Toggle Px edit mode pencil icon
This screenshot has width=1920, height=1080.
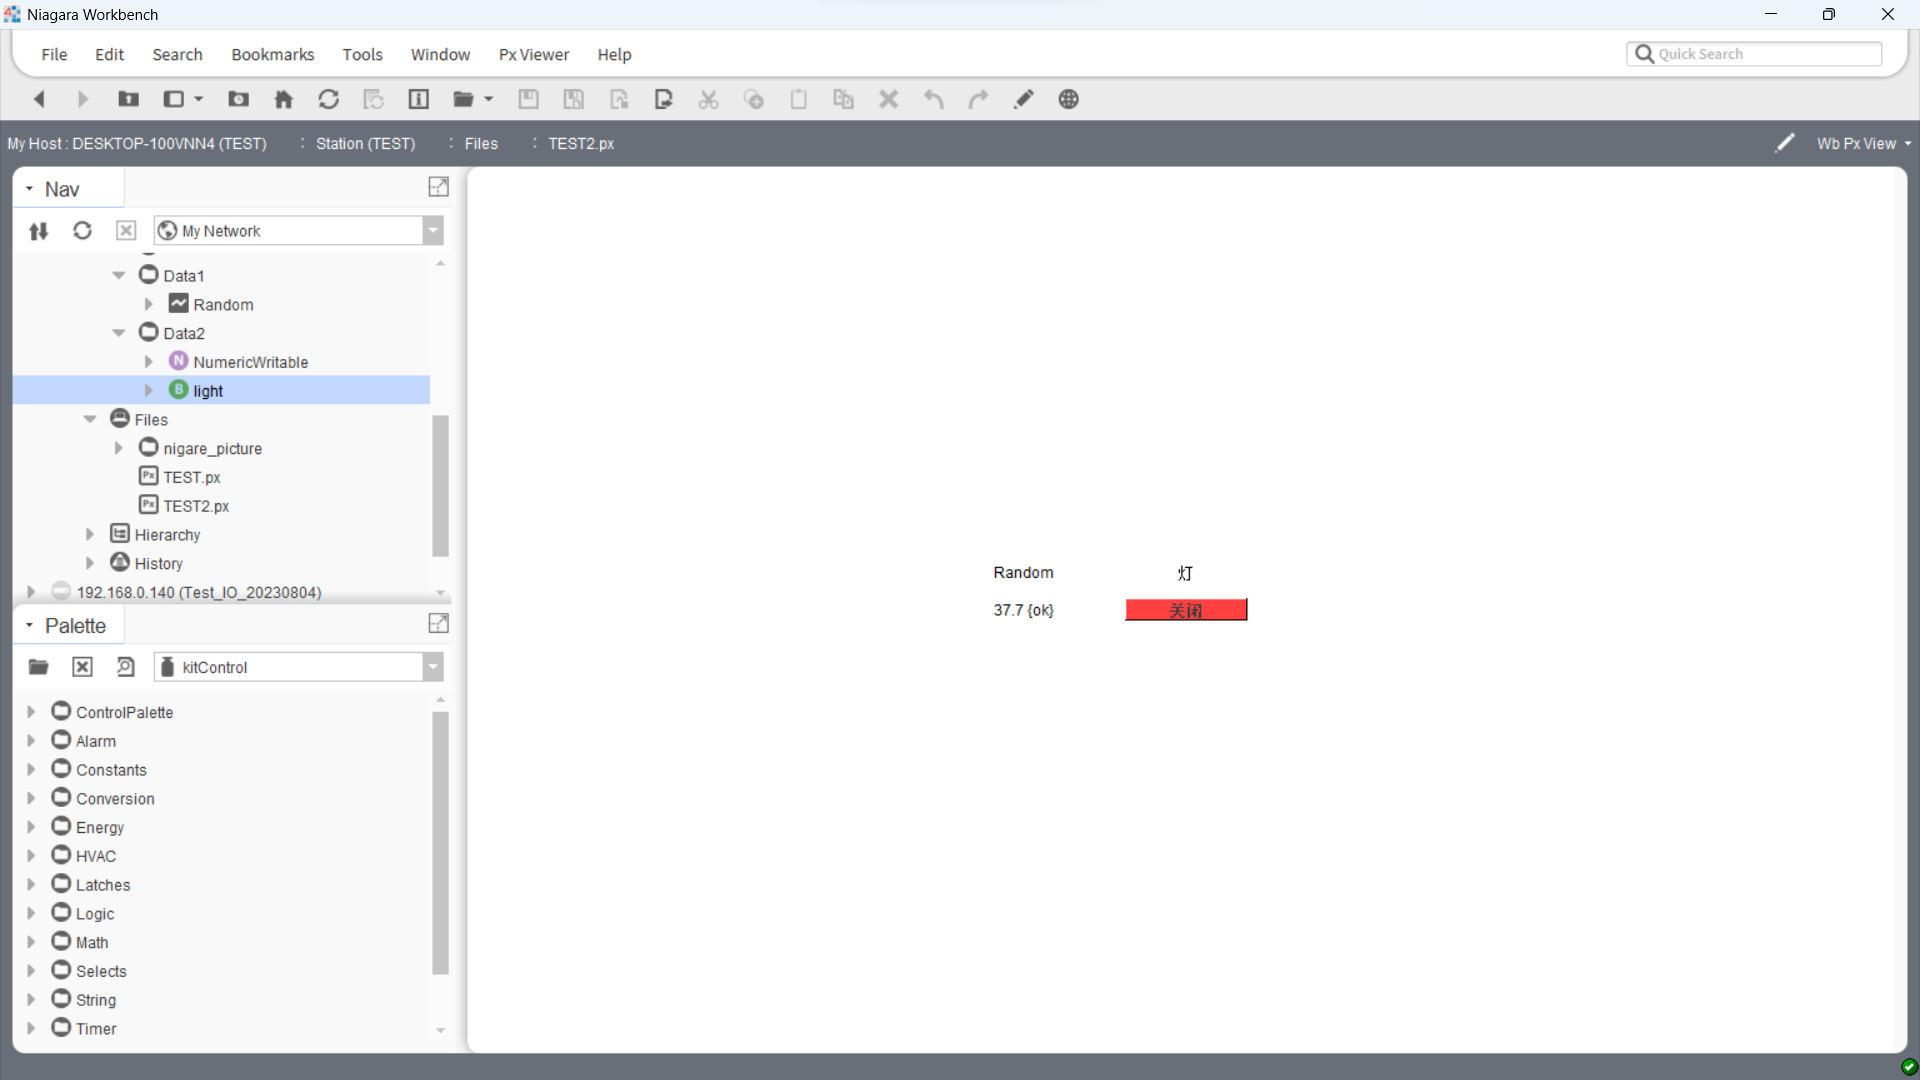point(1785,143)
